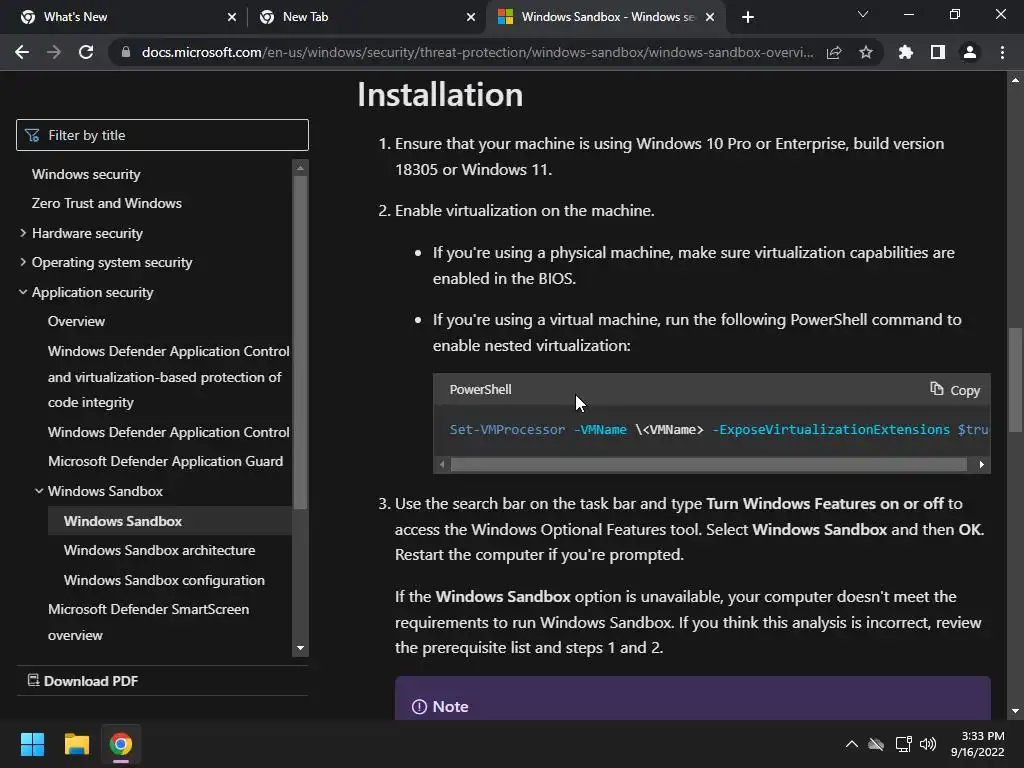Collapse the Windows Sandbox tree node

coord(39,490)
